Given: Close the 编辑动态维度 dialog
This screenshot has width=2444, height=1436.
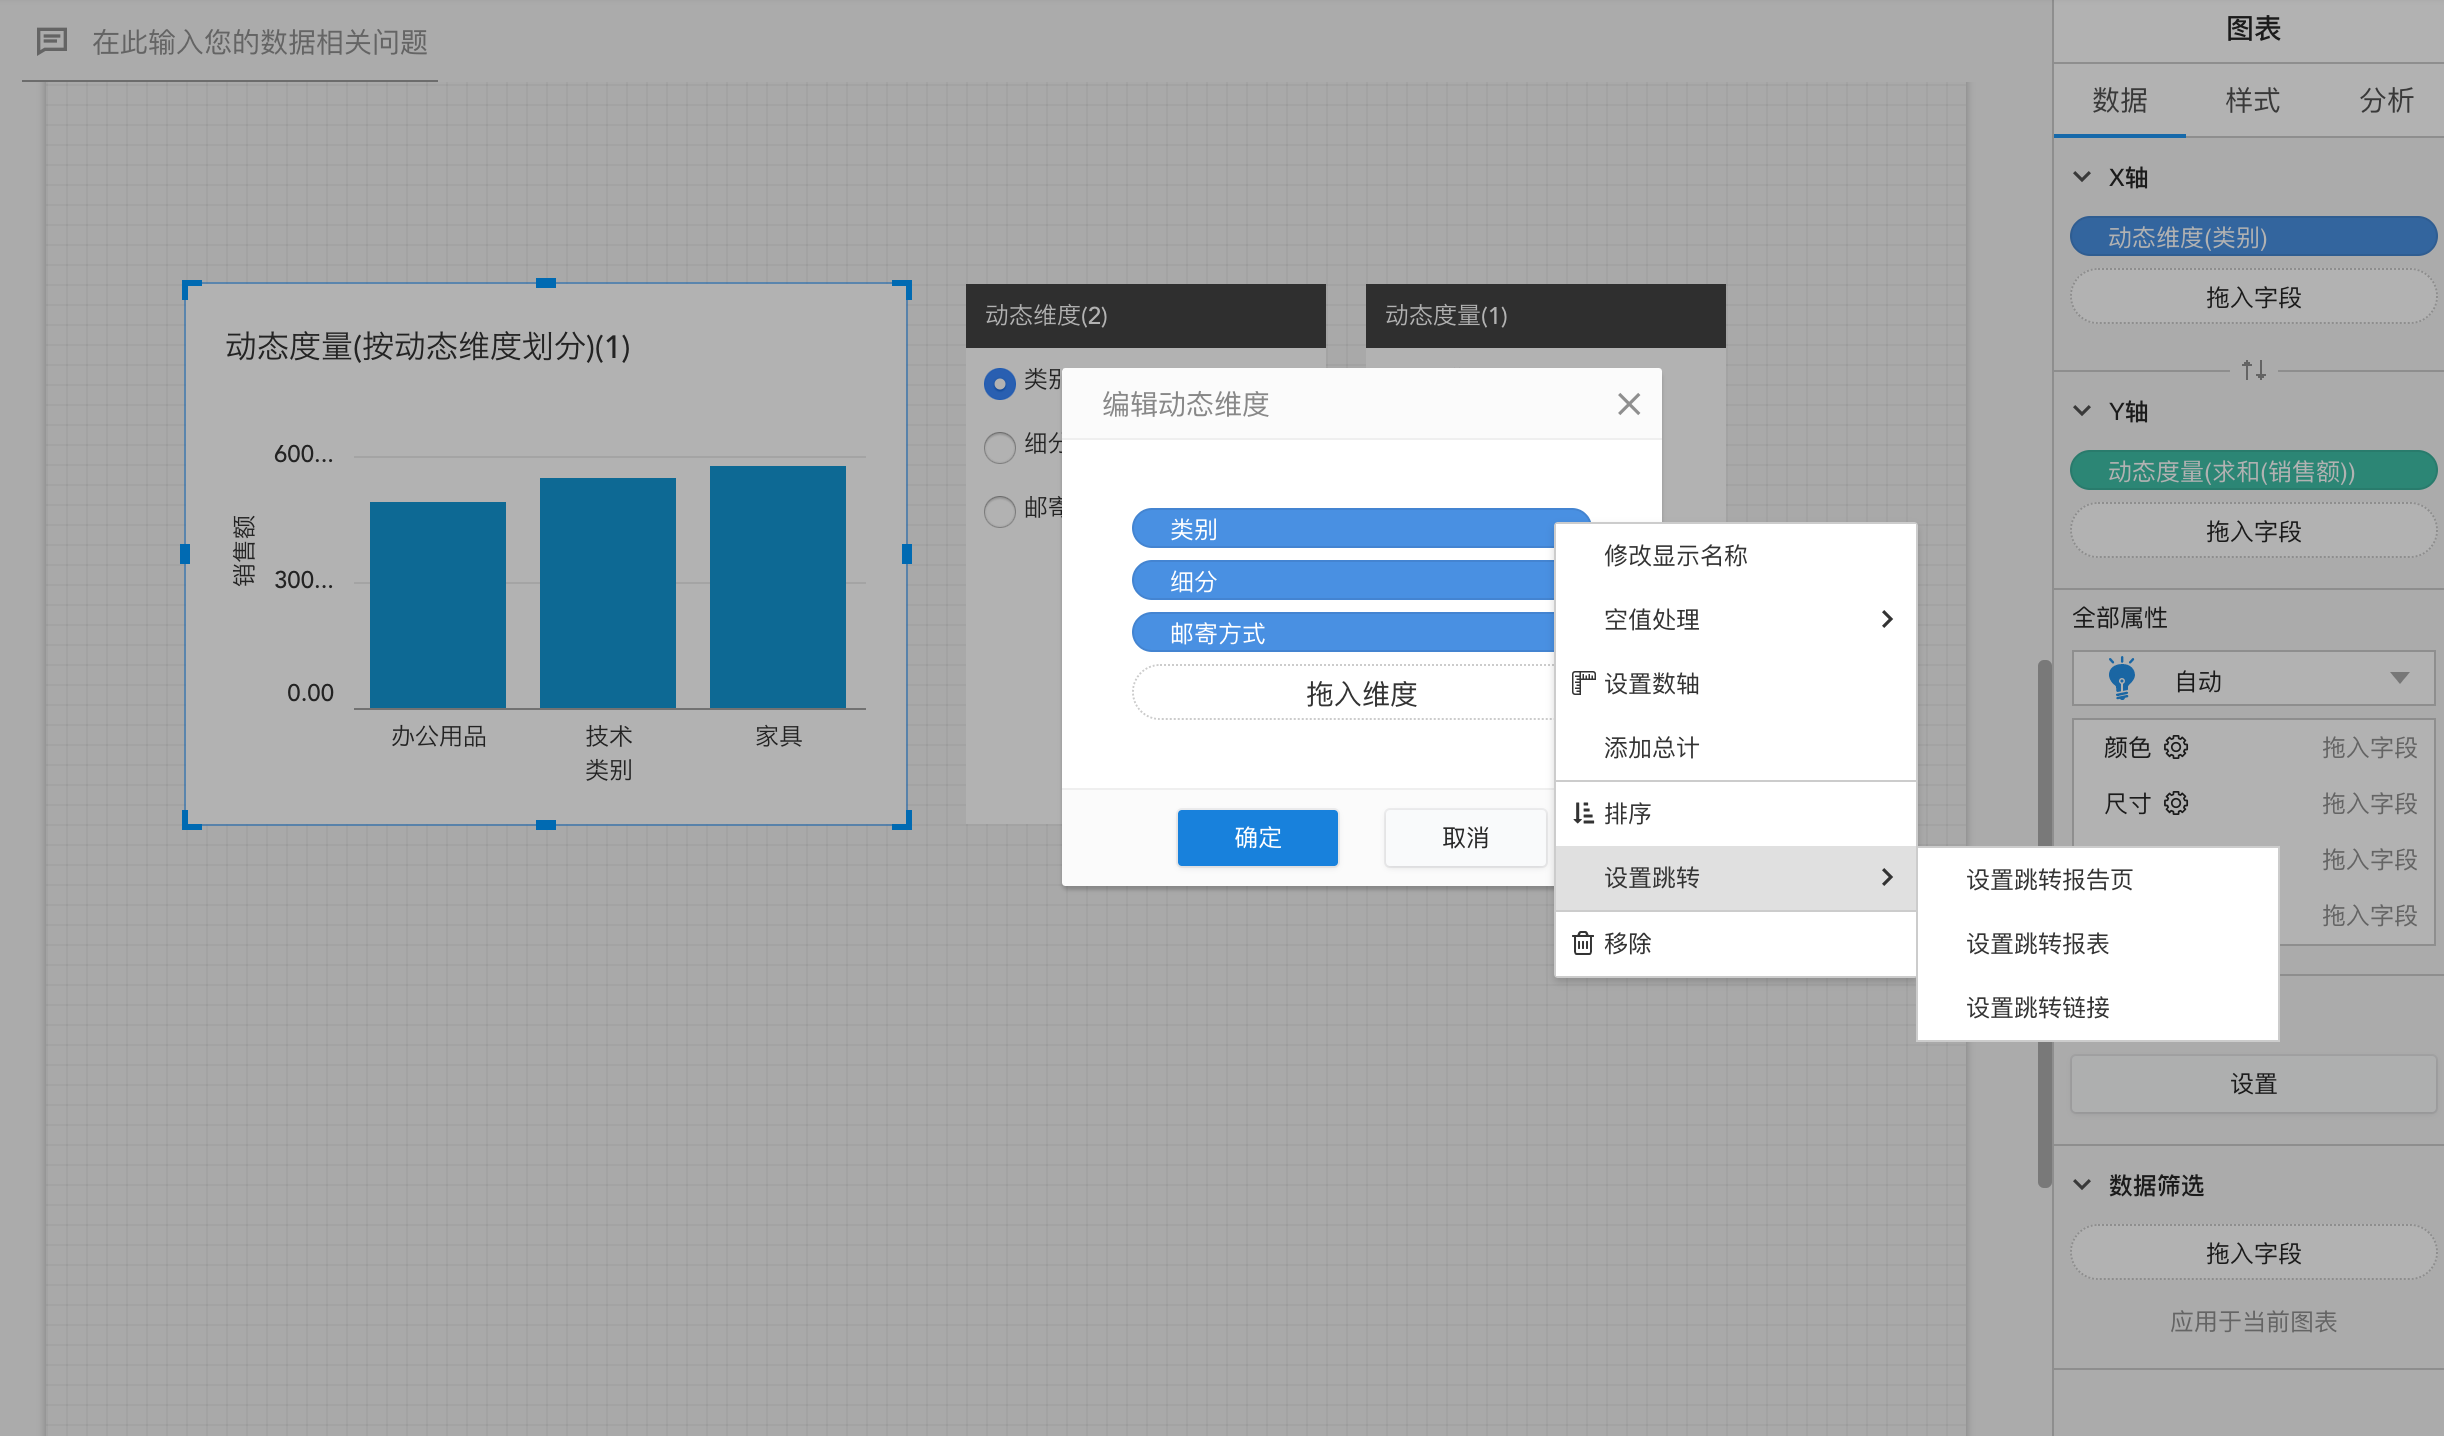Looking at the screenshot, I should (1628, 404).
